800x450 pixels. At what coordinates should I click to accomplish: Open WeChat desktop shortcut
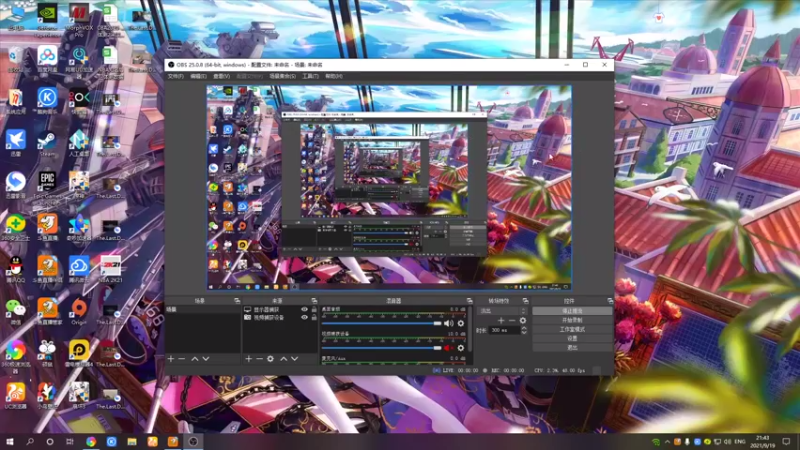click(16, 312)
